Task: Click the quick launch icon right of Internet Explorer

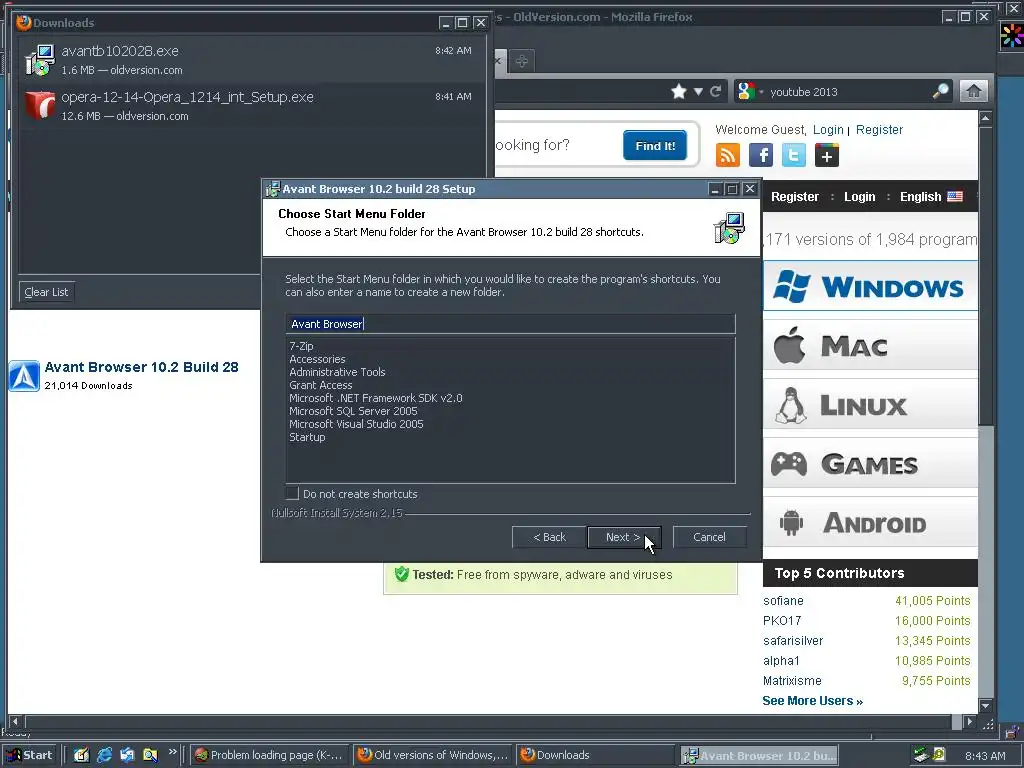Action: coord(127,755)
